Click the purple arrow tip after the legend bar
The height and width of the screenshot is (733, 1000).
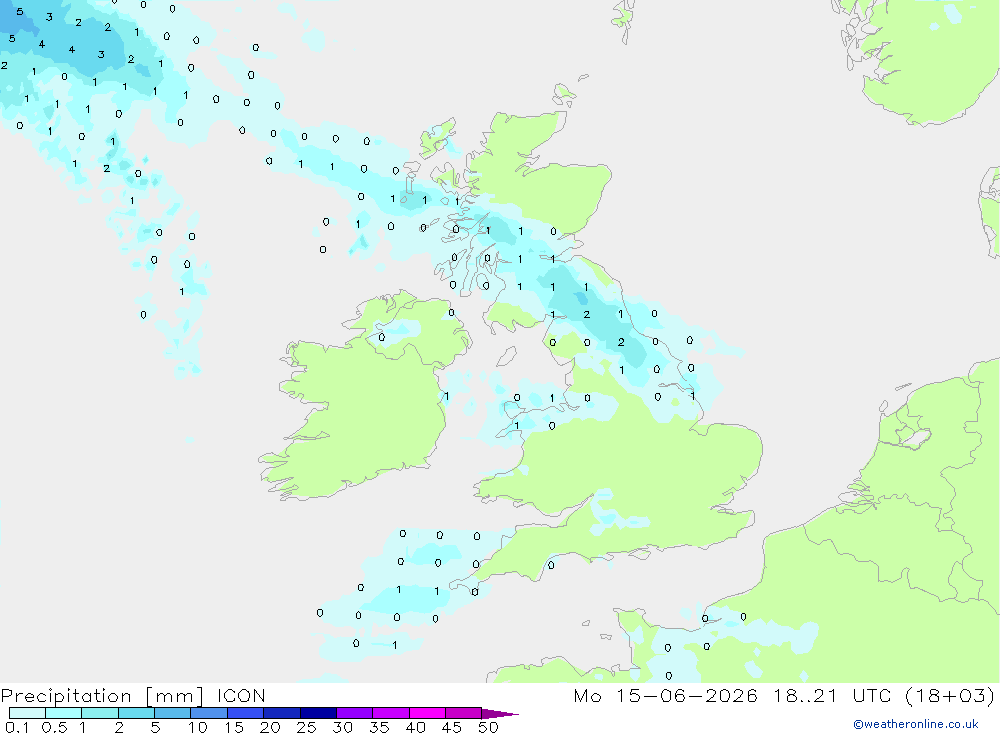pos(500,713)
